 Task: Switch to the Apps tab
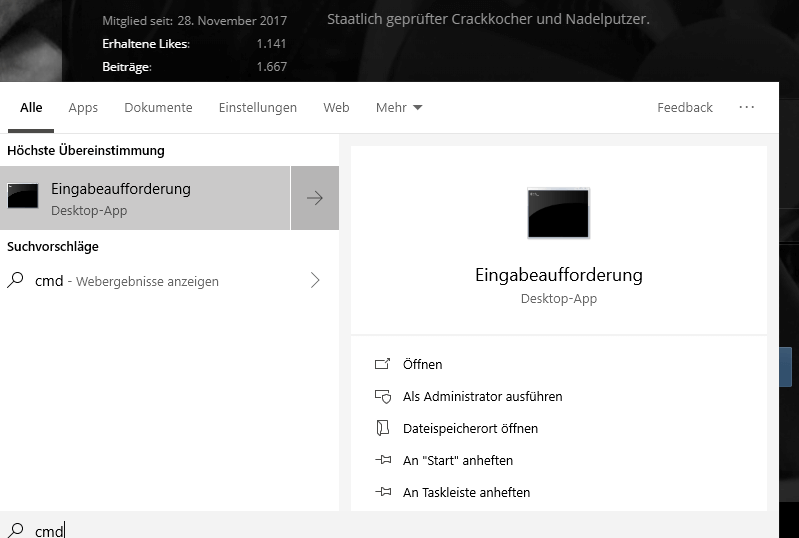(x=83, y=107)
